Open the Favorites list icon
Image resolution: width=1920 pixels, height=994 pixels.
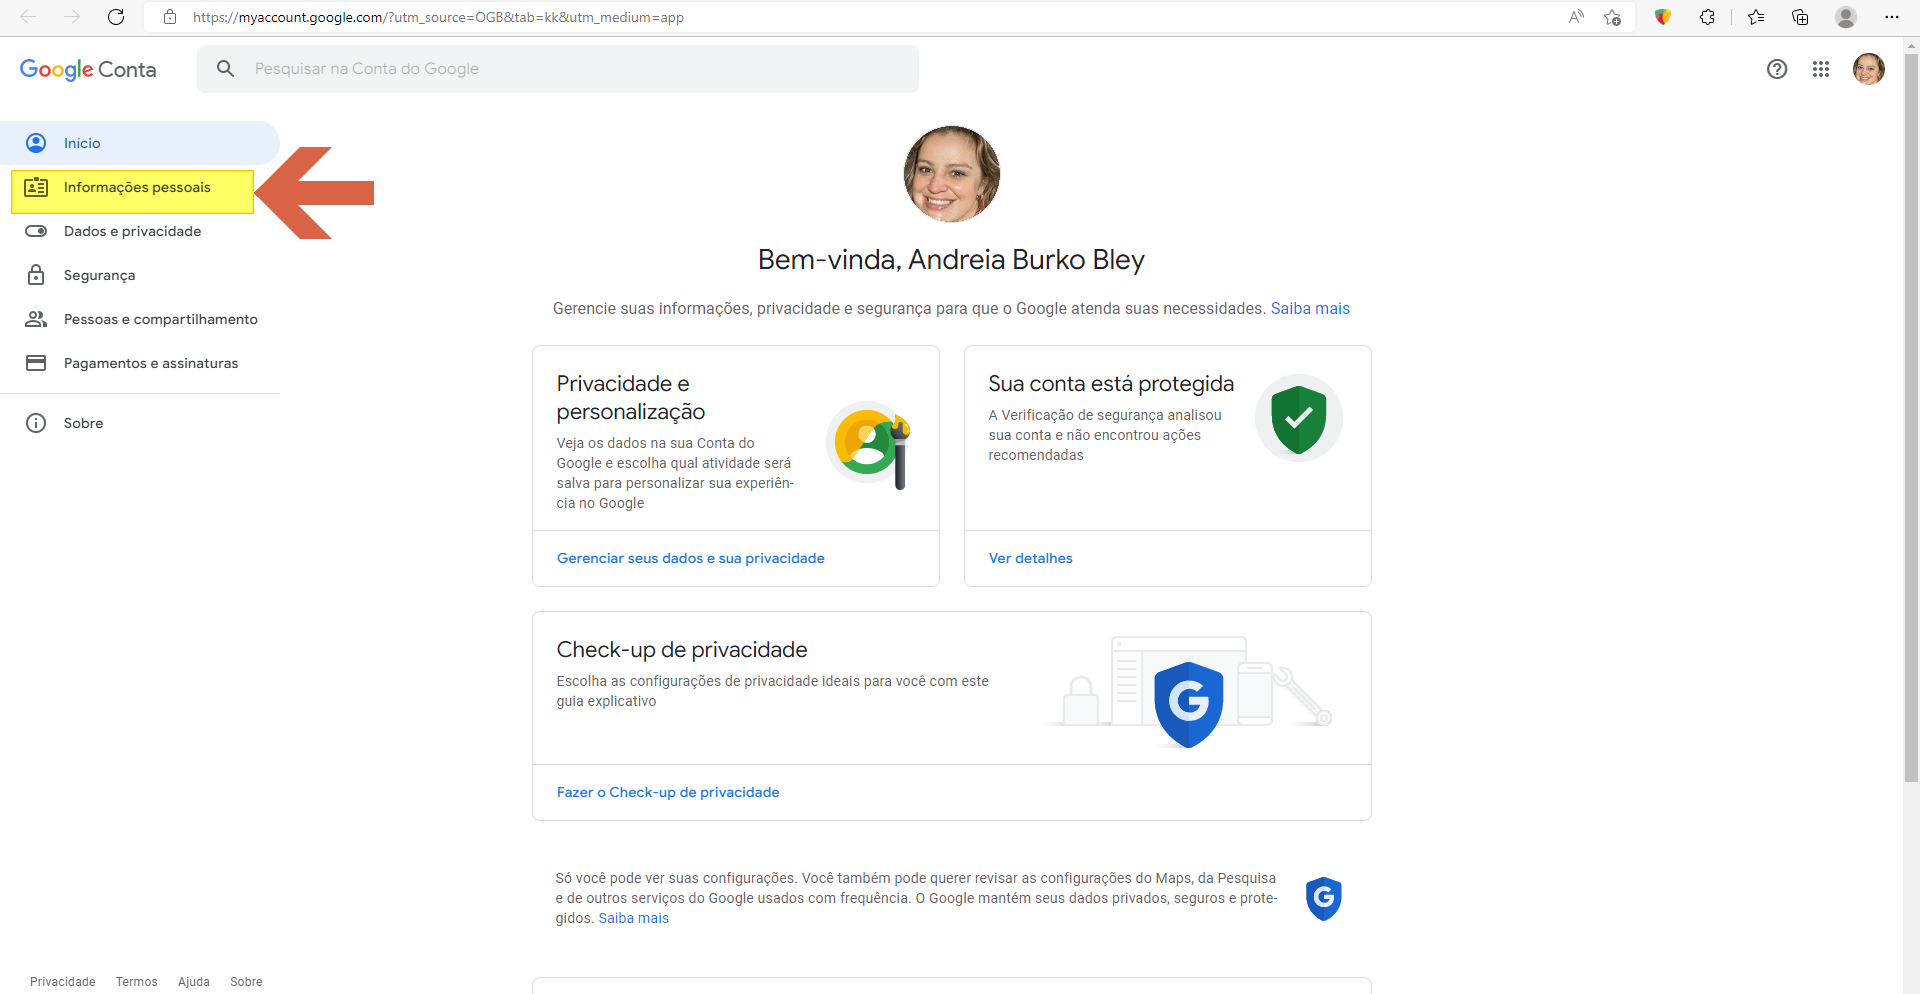point(1756,17)
